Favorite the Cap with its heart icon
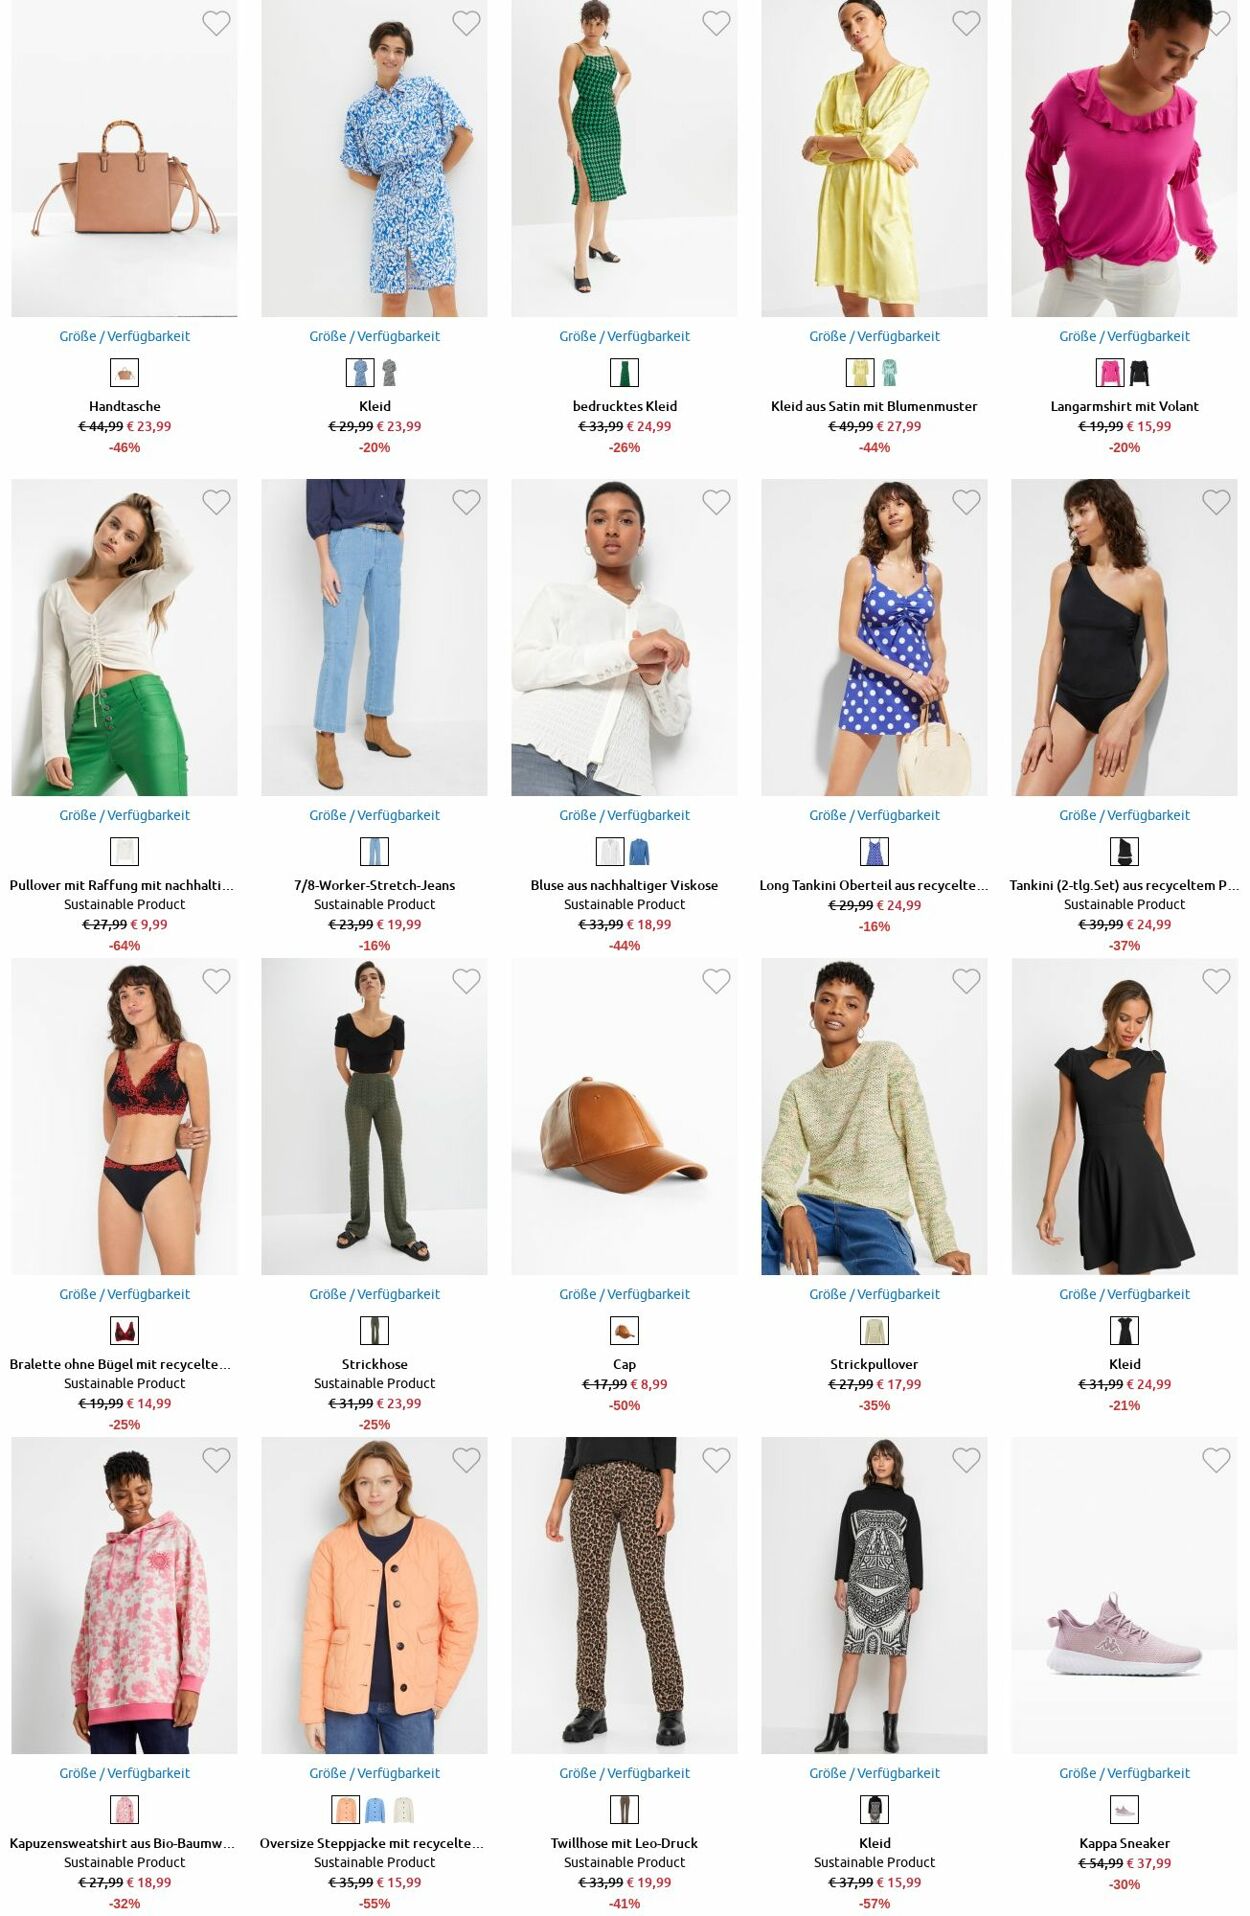Image resolution: width=1250 pixels, height=1916 pixels. pyautogui.click(x=716, y=981)
